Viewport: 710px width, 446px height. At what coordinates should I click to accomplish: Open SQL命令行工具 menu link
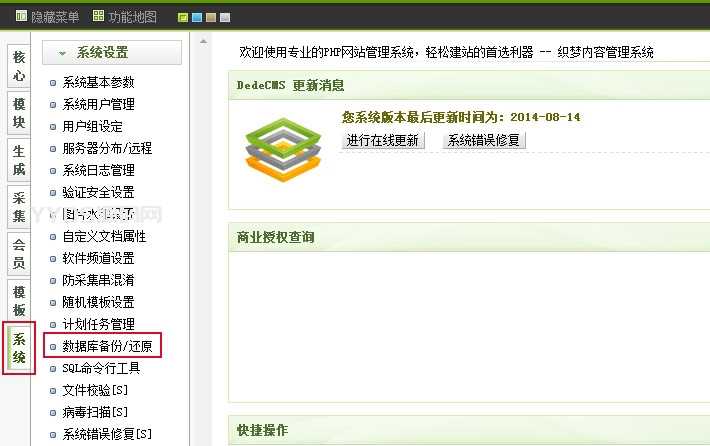(101, 368)
